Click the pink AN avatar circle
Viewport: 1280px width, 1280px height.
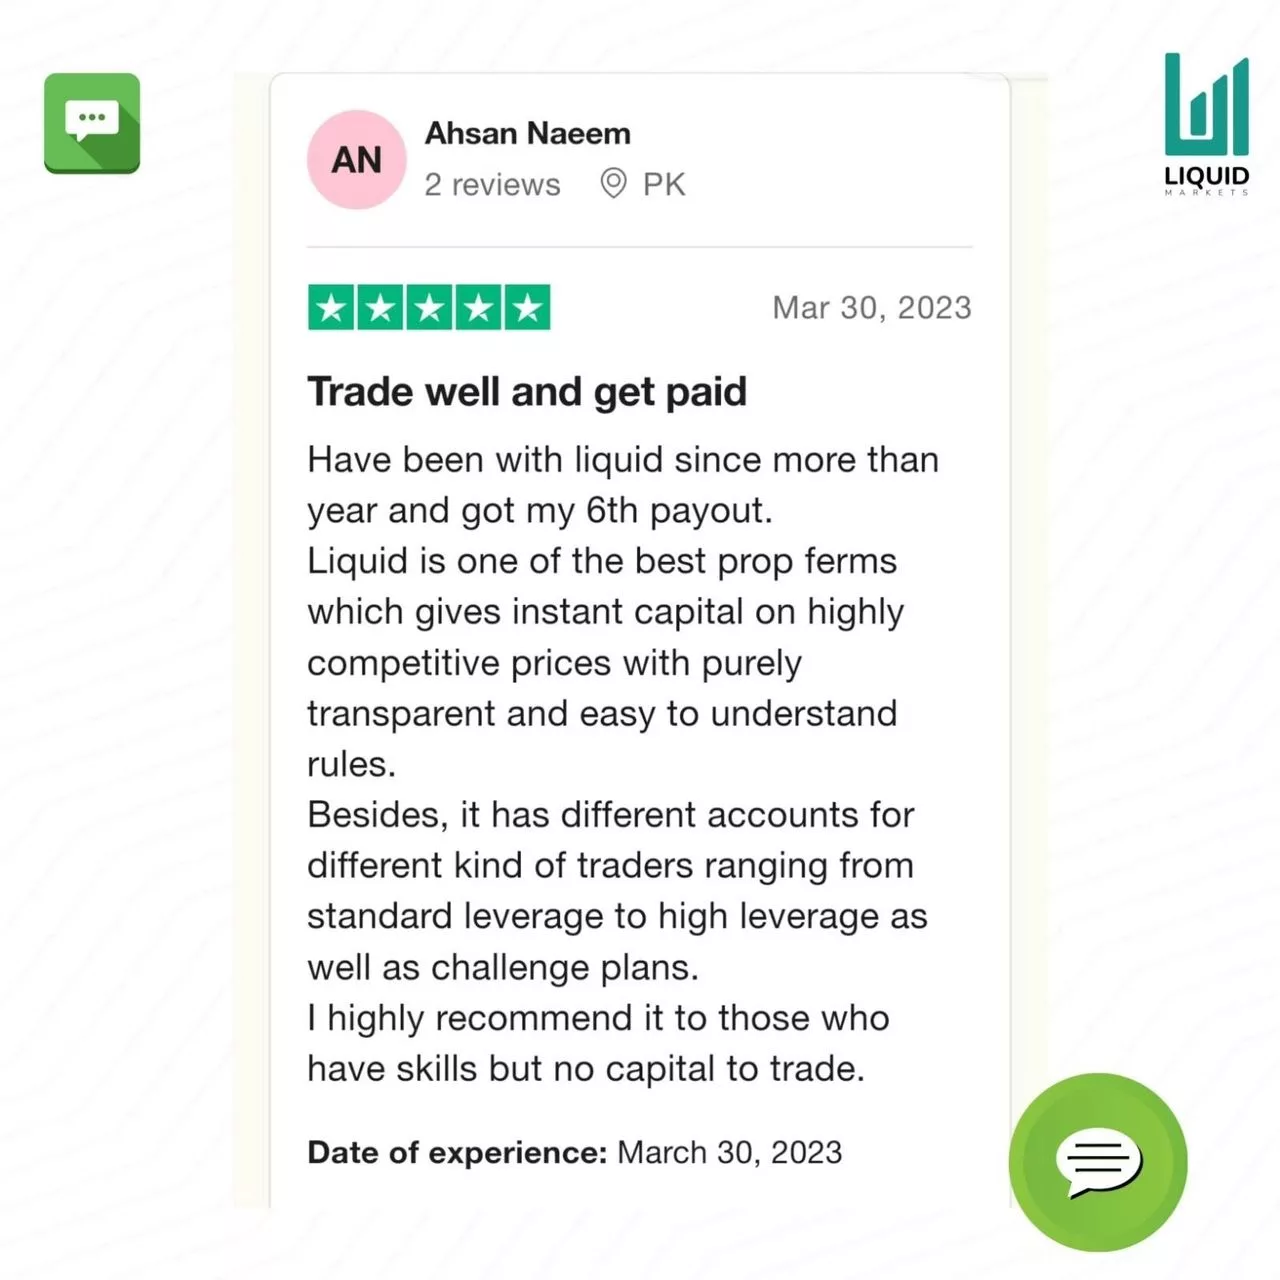coord(356,160)
